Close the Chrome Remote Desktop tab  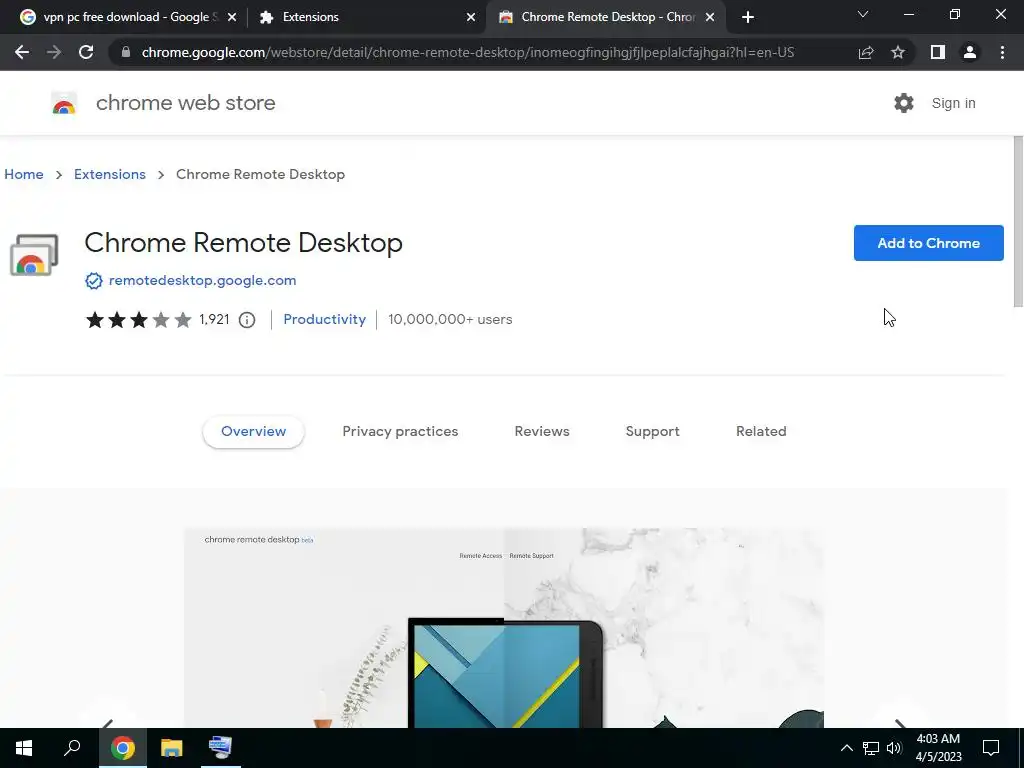click(x=710, y=17)
